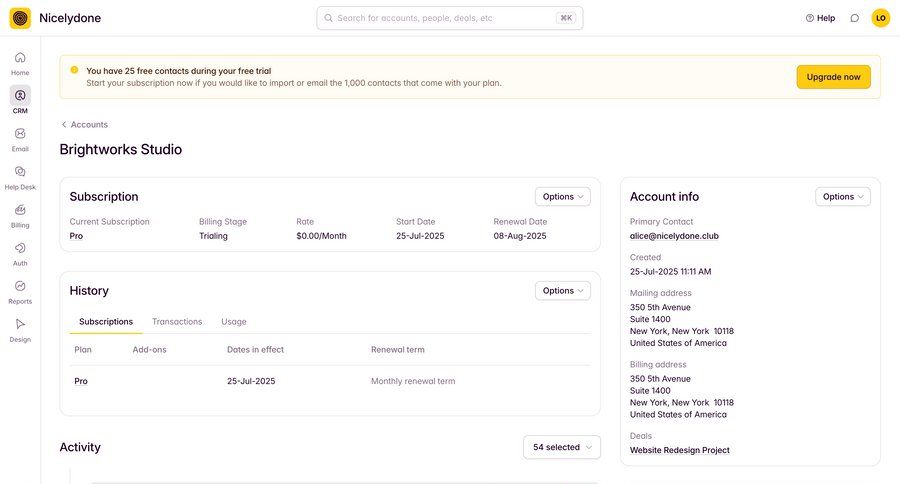Click the chat messages icon in header

pyautogui.click(x=854, y=18)
